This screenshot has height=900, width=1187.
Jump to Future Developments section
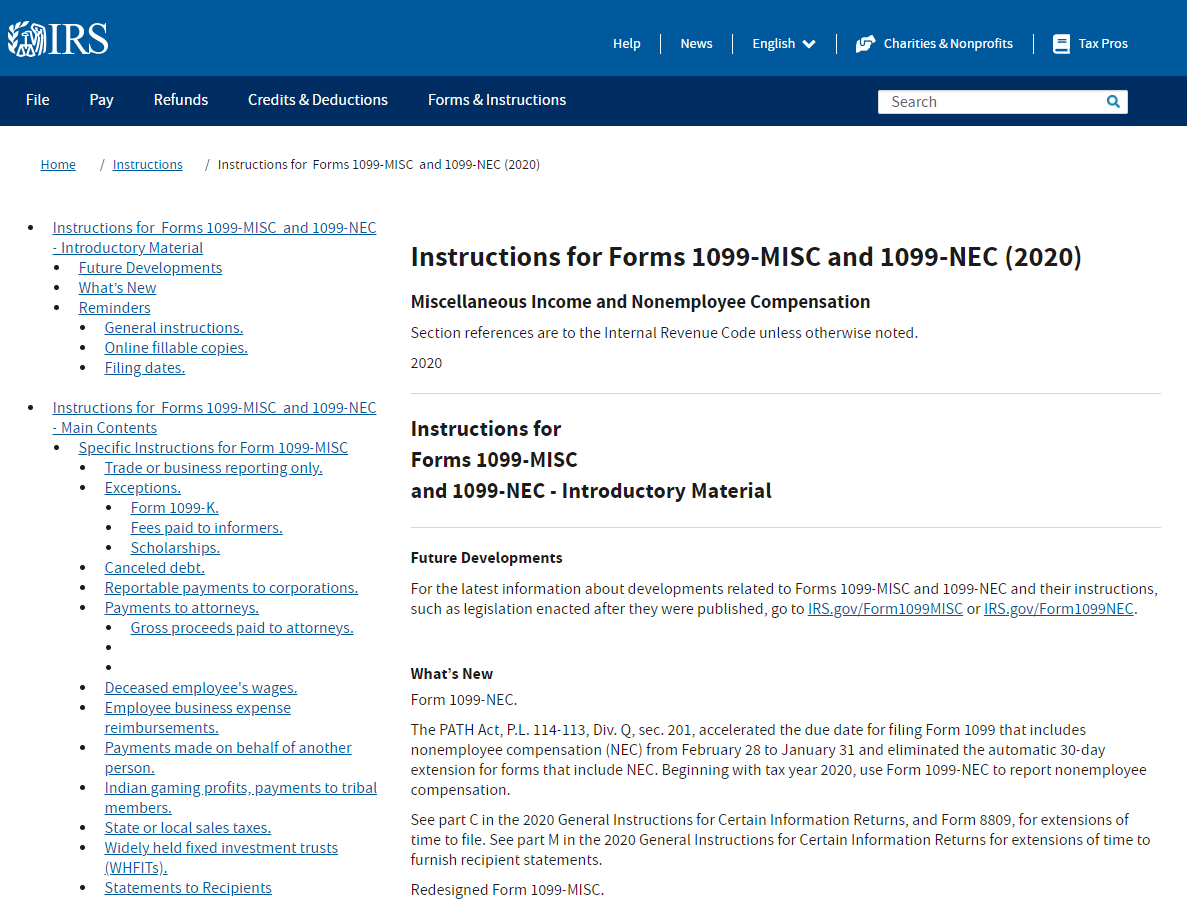(151, 268)
